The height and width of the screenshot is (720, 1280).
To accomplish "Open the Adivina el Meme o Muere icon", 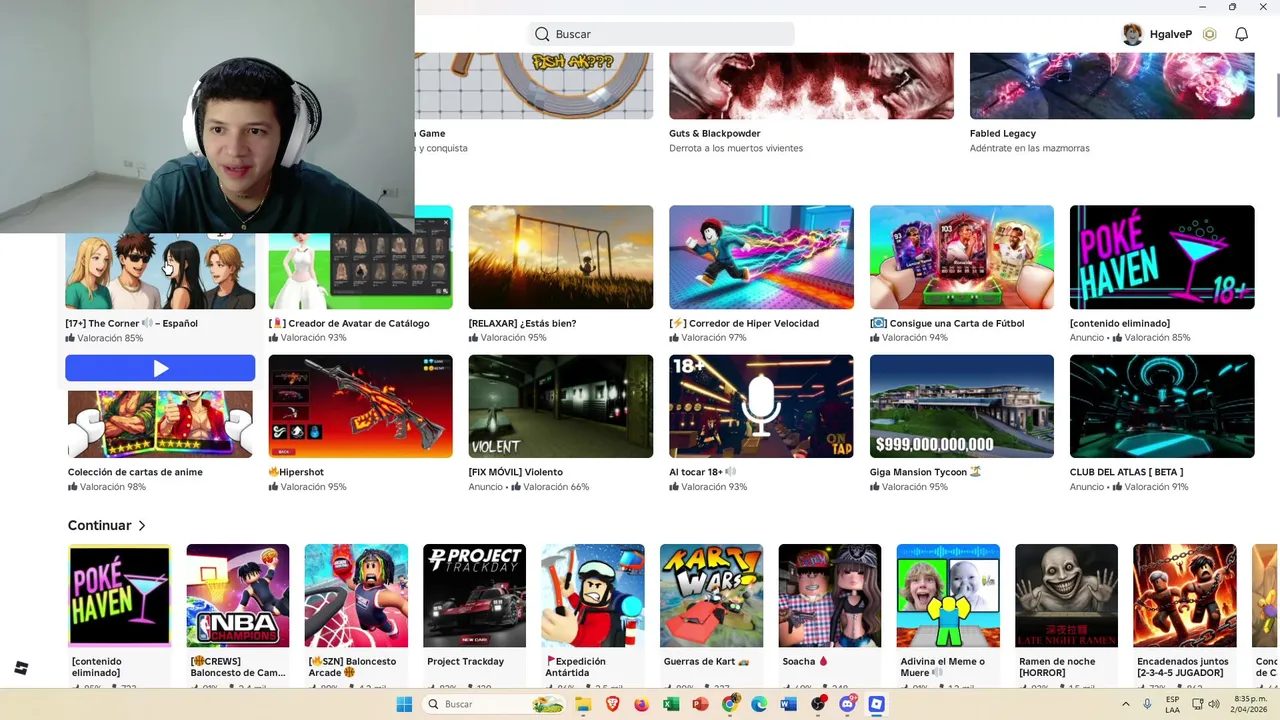I will point(948,596).
